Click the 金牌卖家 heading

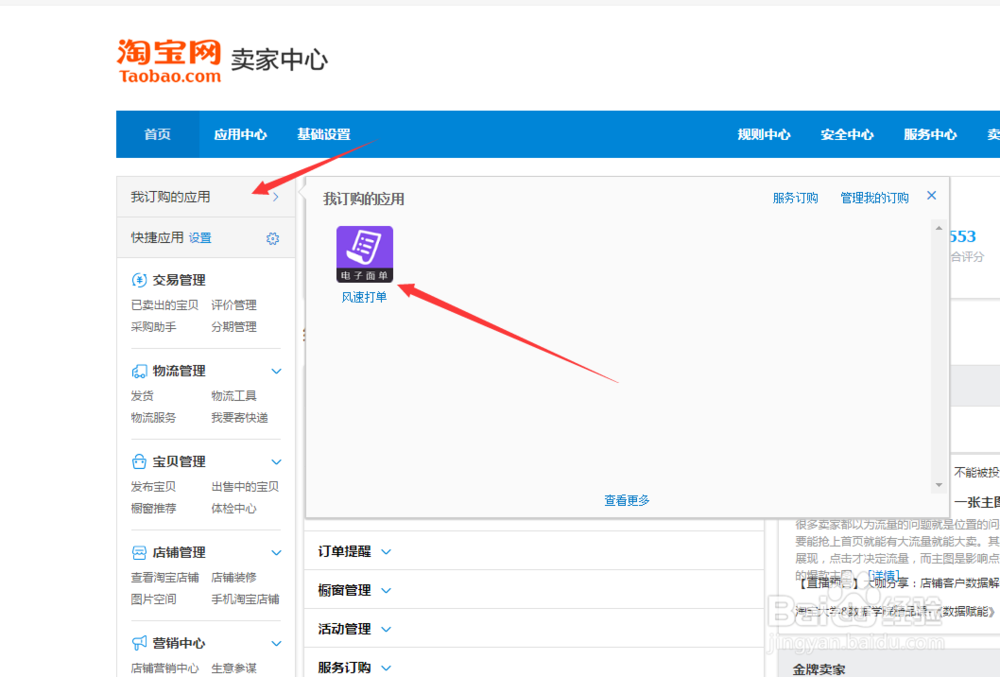[819, 669]
